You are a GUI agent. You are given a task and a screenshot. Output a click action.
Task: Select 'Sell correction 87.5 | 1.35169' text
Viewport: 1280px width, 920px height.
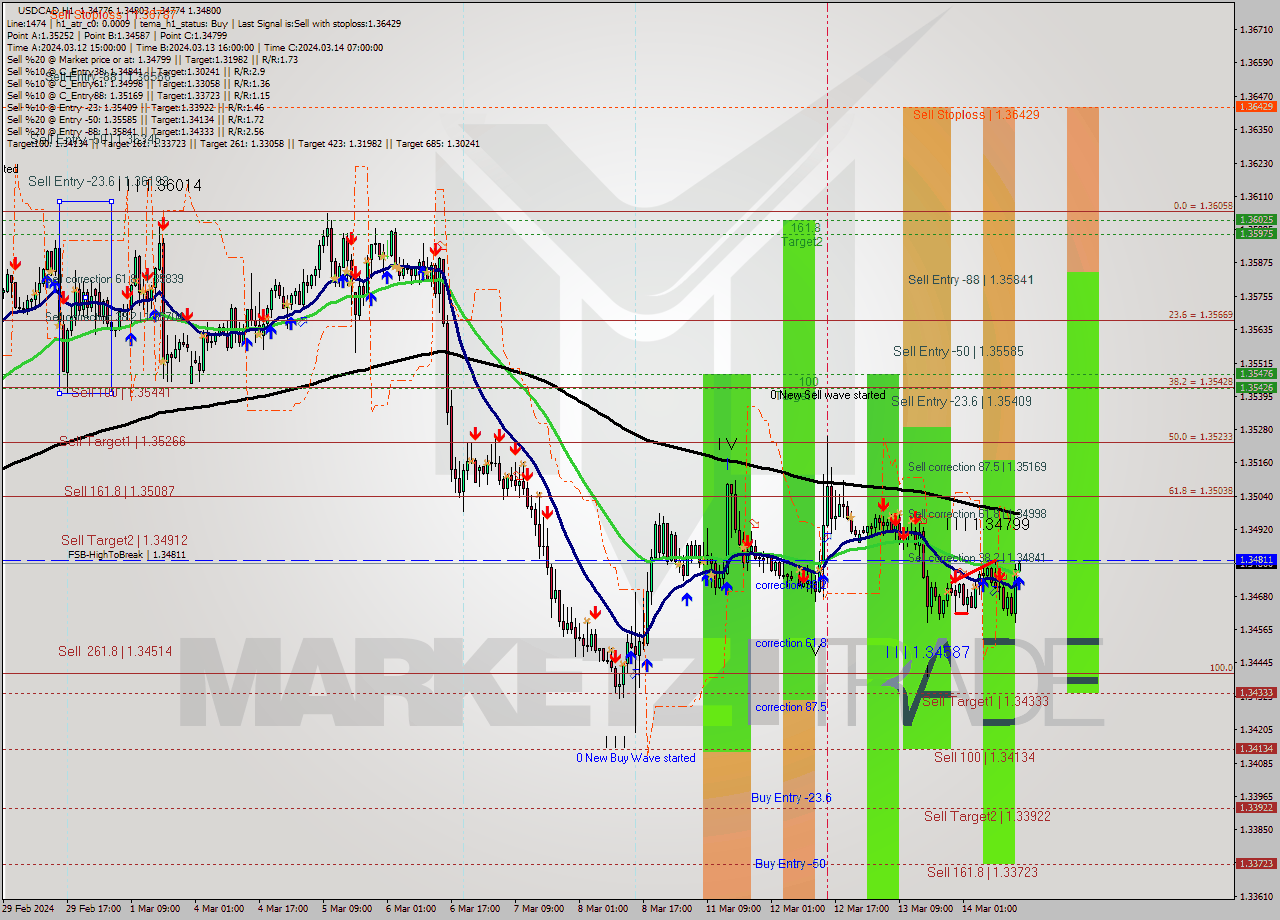pyautogui.click(x=977, y=467)
